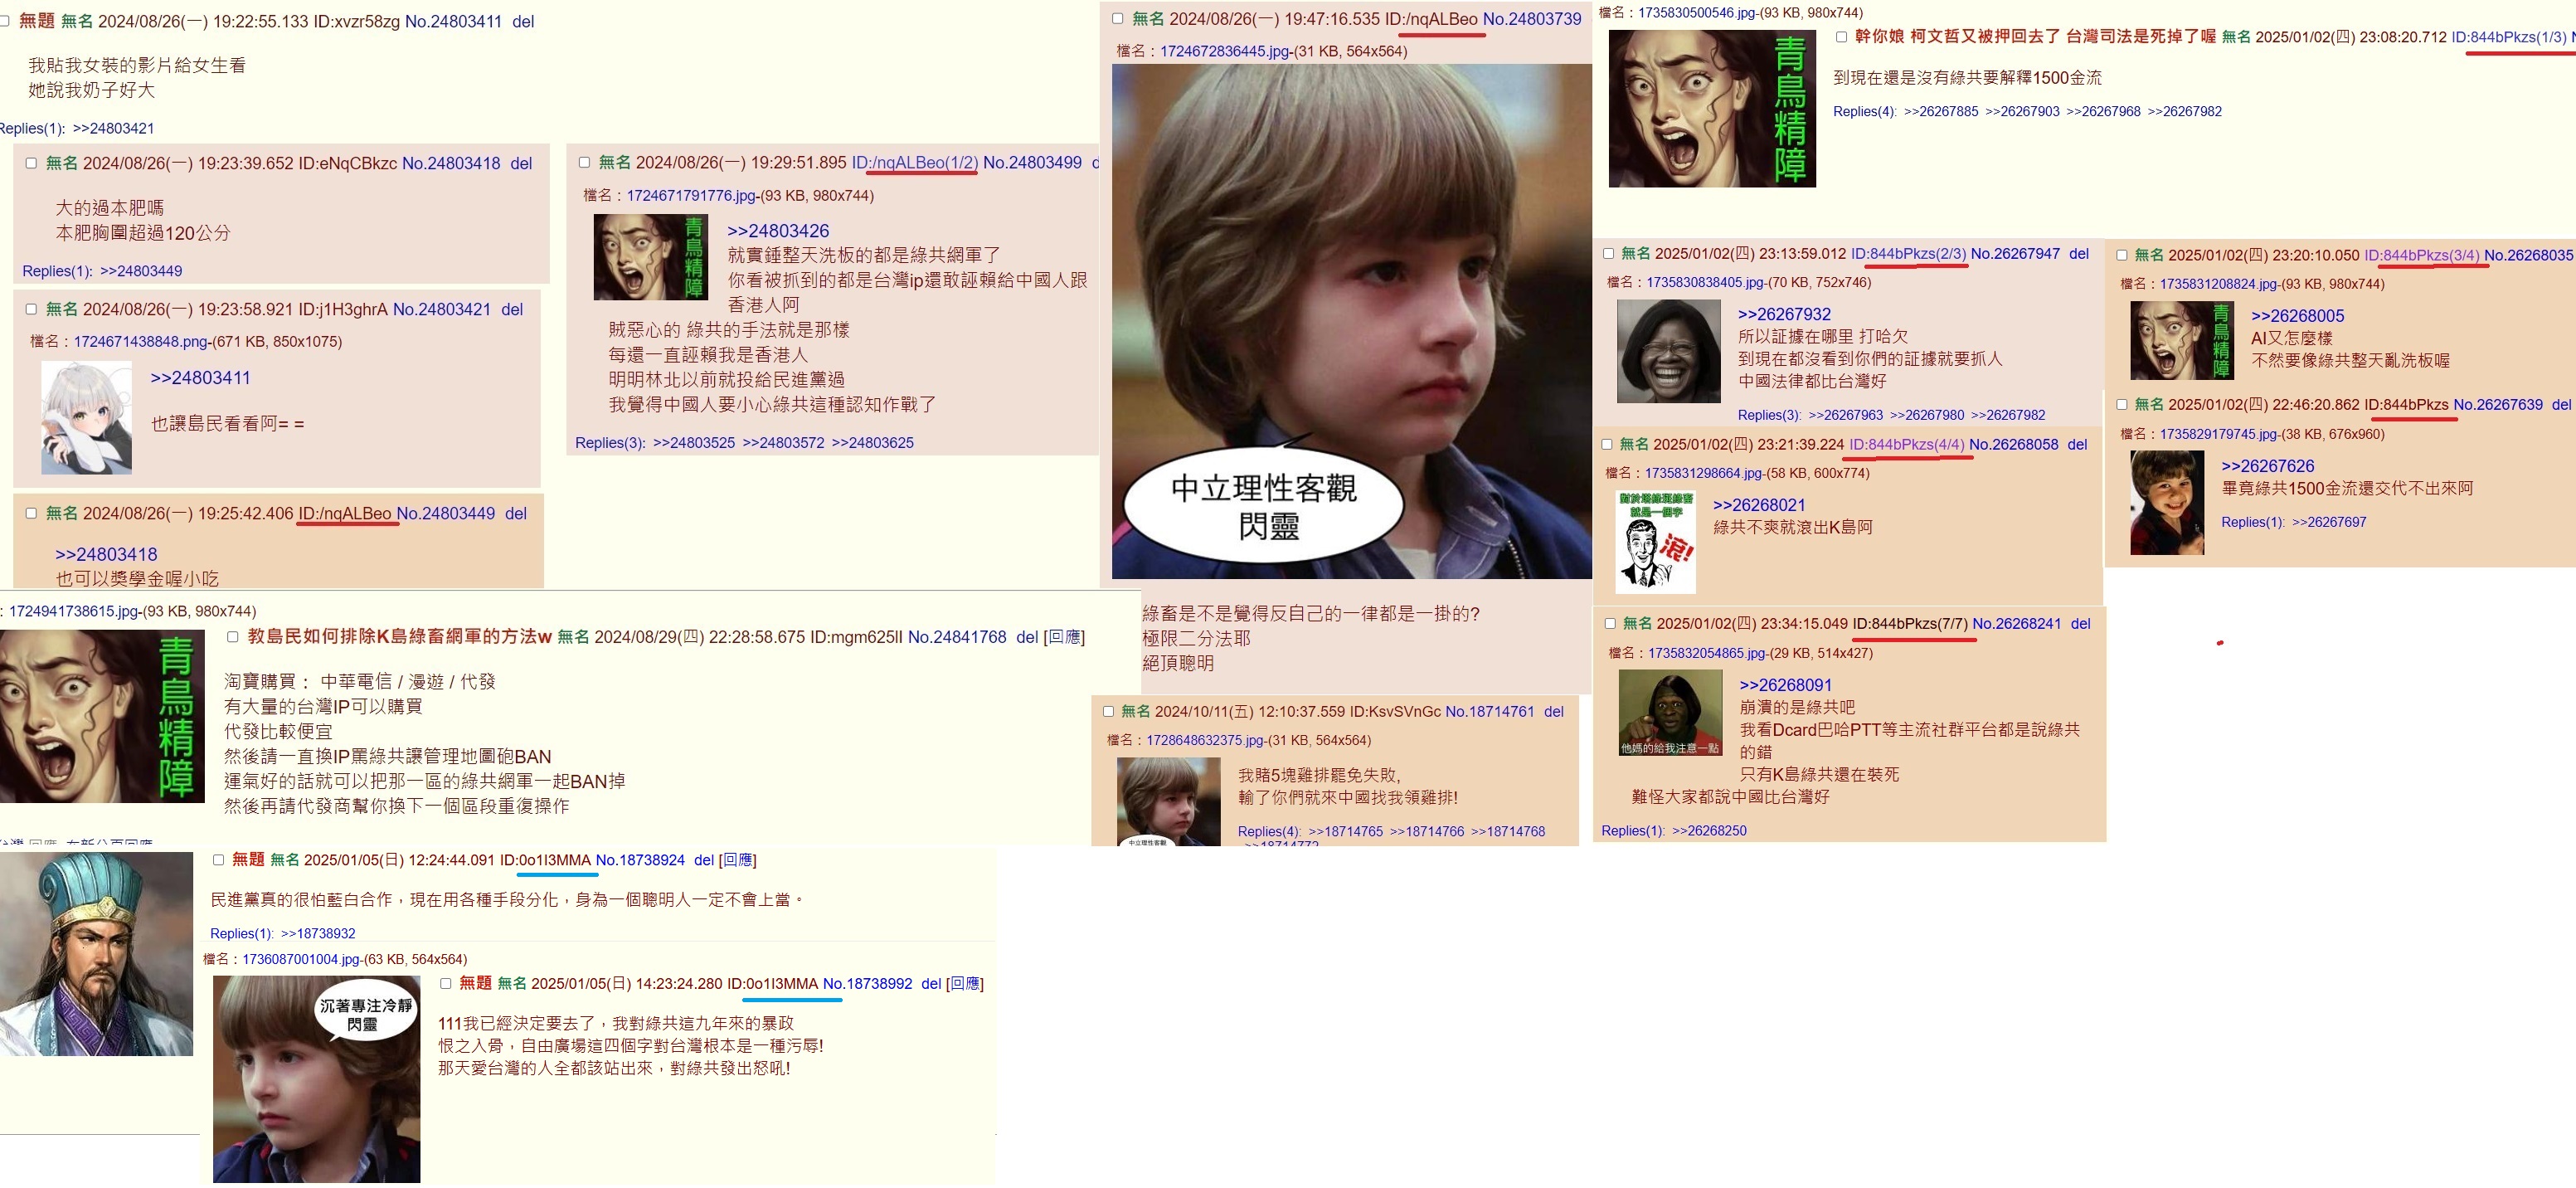Follow reply link >>24803449
Screen dimensions: 2576x1188
[141, 271]
